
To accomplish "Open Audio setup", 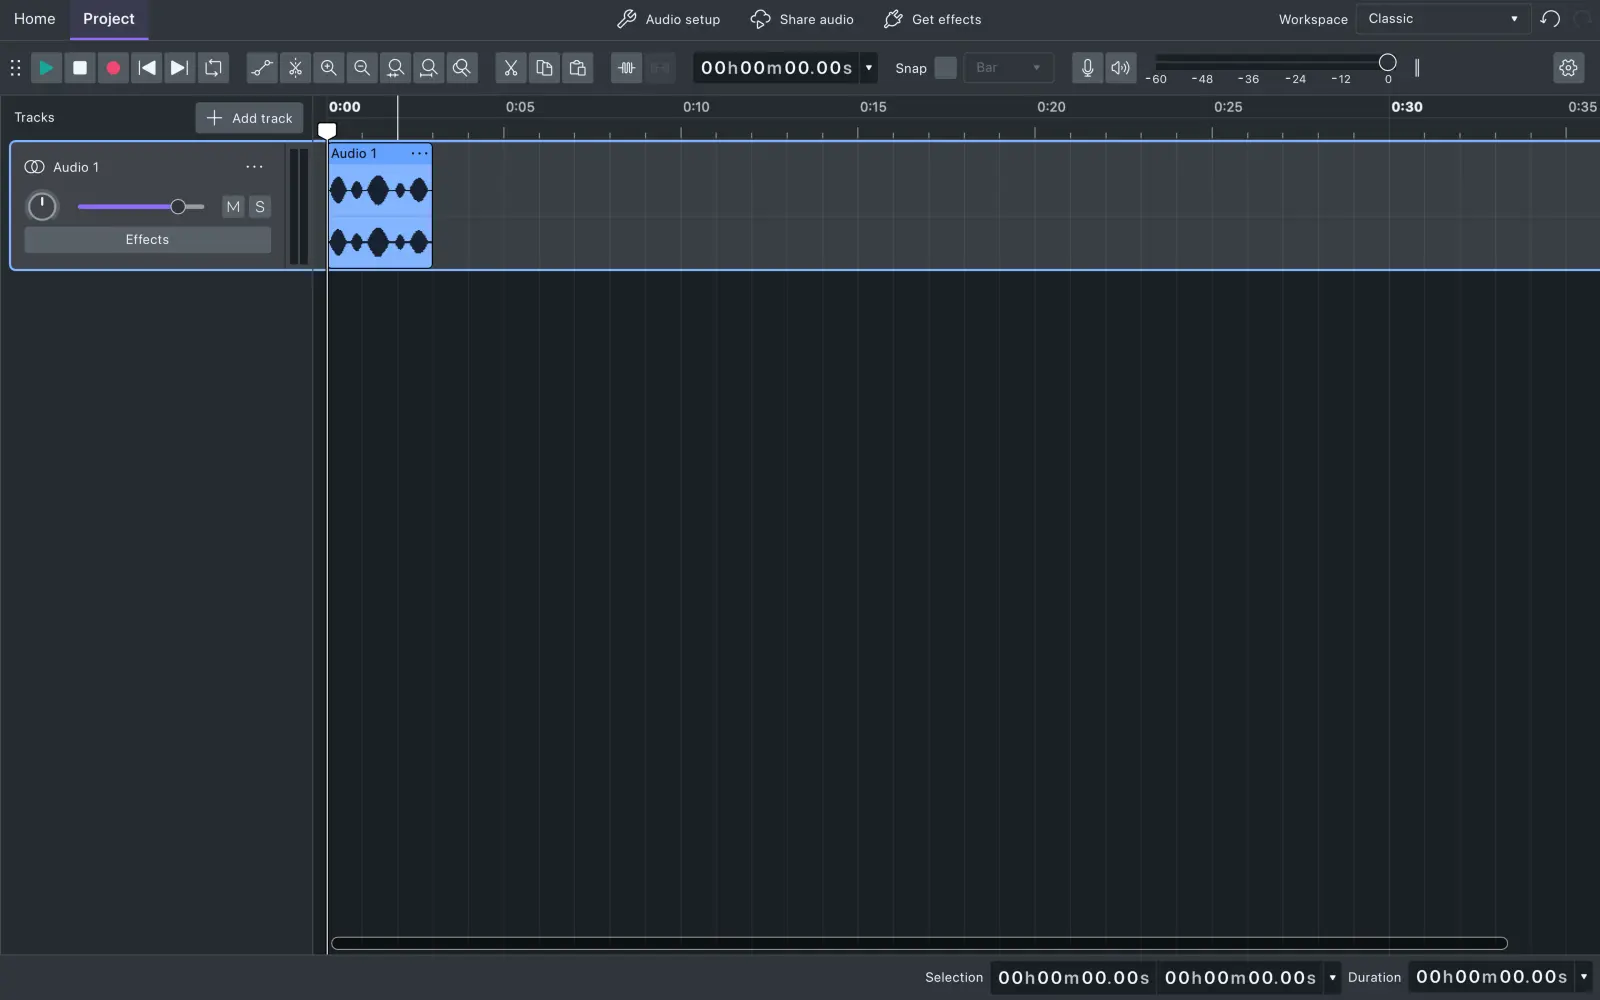I will (x=668, y=19).
